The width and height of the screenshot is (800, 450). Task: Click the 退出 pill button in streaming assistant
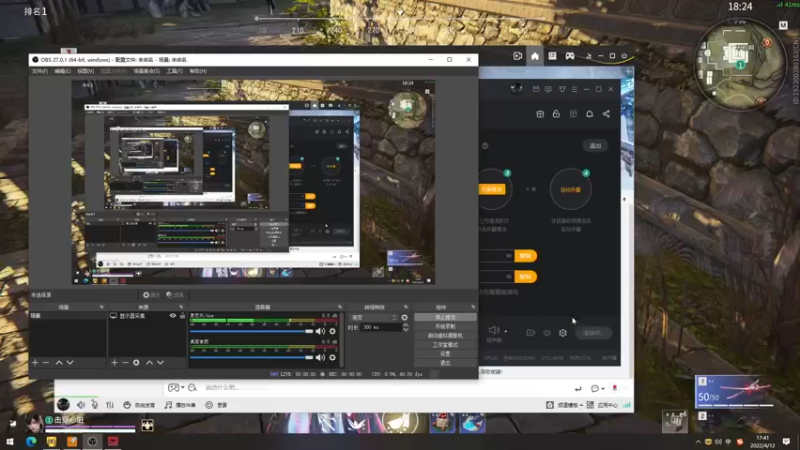point(595,146)
